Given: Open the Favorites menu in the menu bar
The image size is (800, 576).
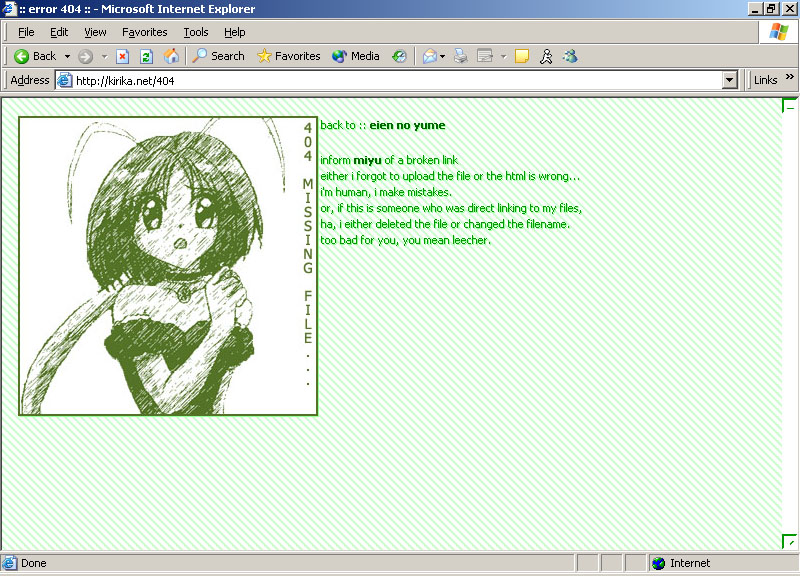Looking at the screenshot, I should 145,32.
